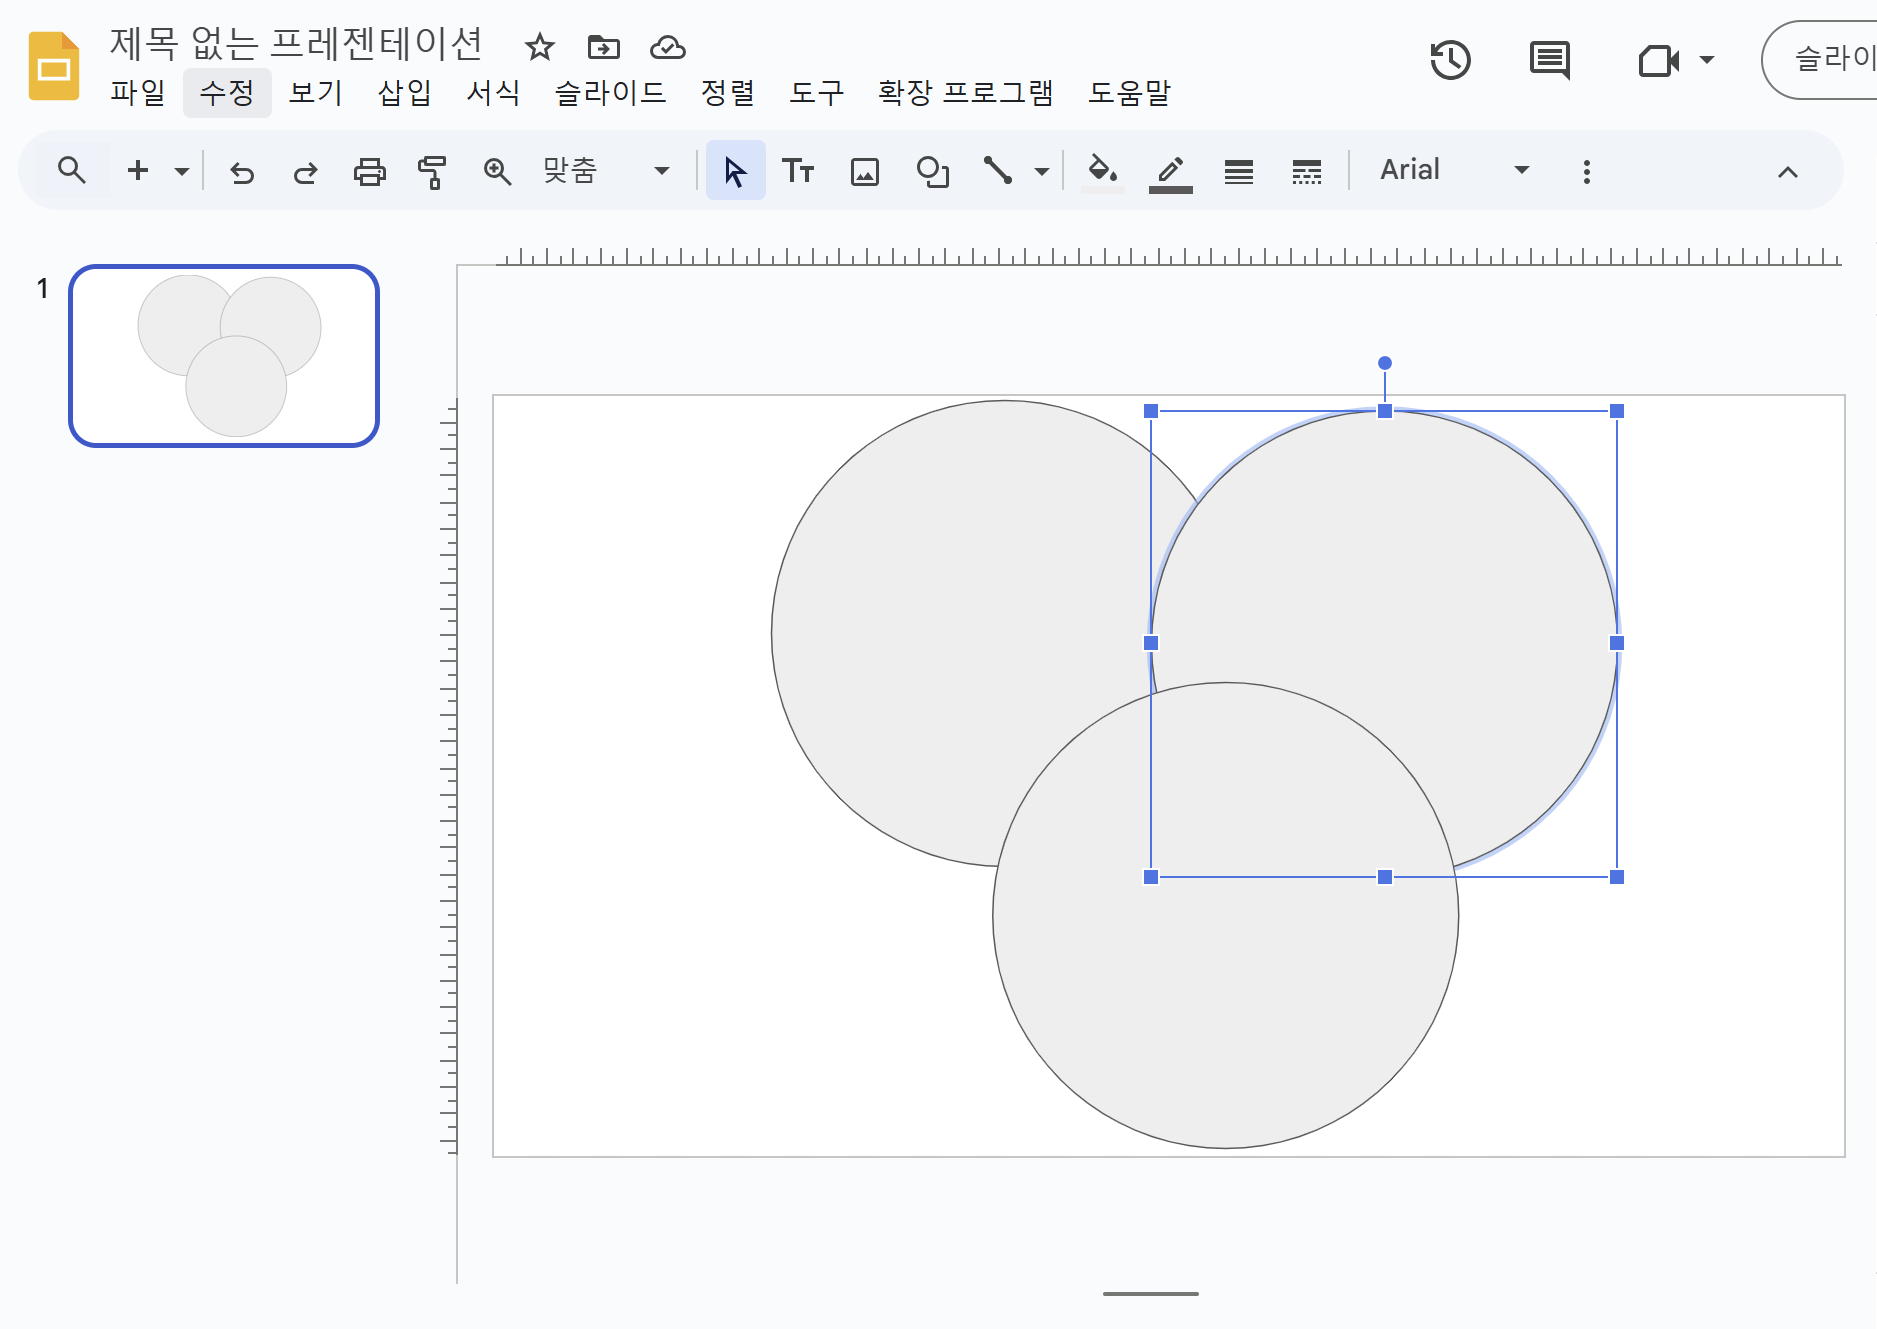This screenshot has width=1877, height=1329.
Task: Click the zoom magnifier tool
Action: (497, 172)
